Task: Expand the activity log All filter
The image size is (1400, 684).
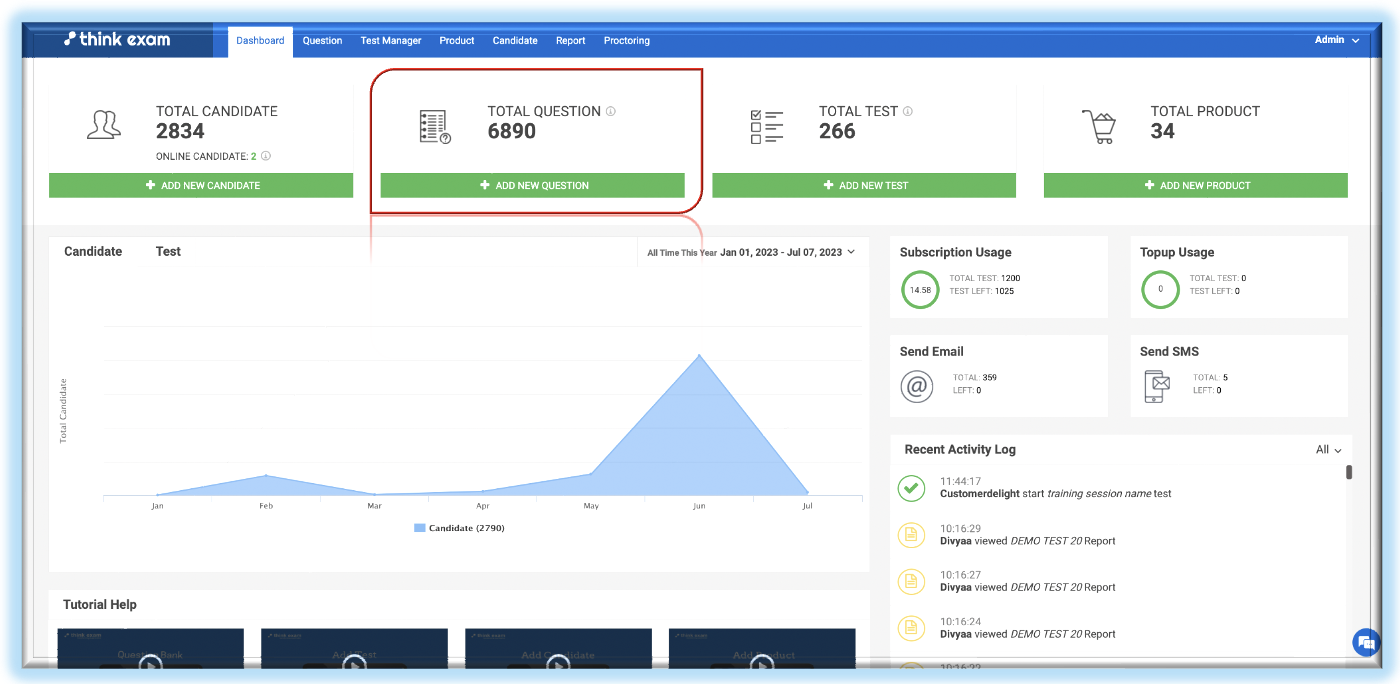Action: point(1328,450)
